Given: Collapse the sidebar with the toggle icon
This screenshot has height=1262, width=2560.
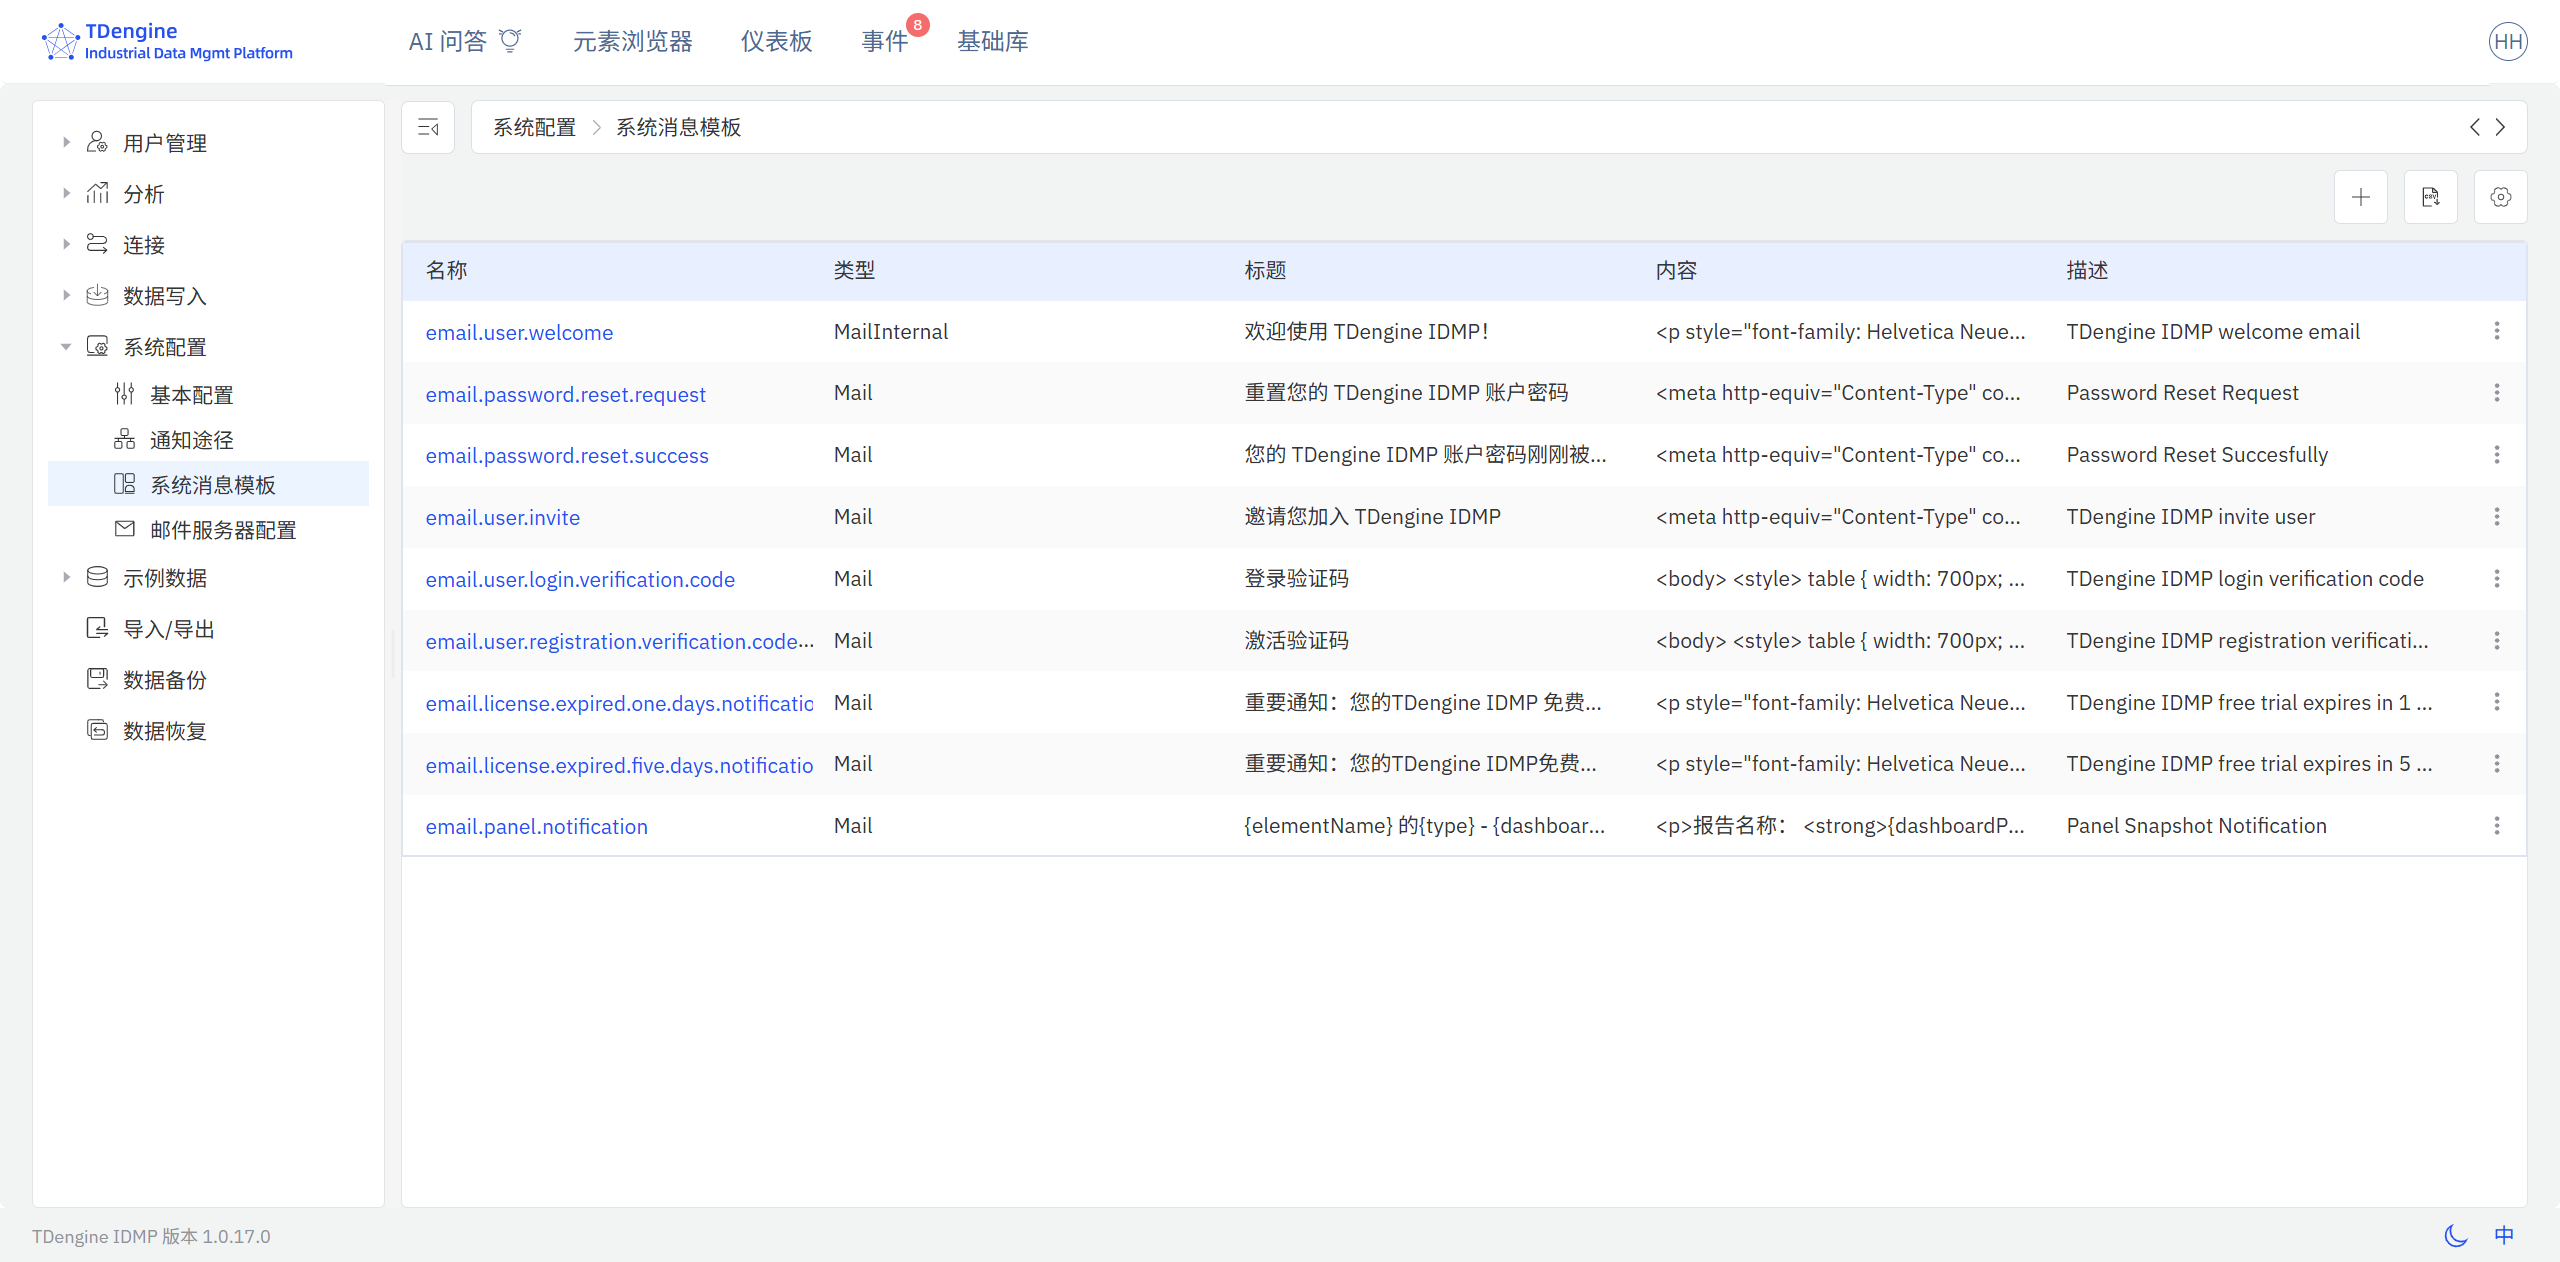Looking at the screenshot, I should 428,127.
